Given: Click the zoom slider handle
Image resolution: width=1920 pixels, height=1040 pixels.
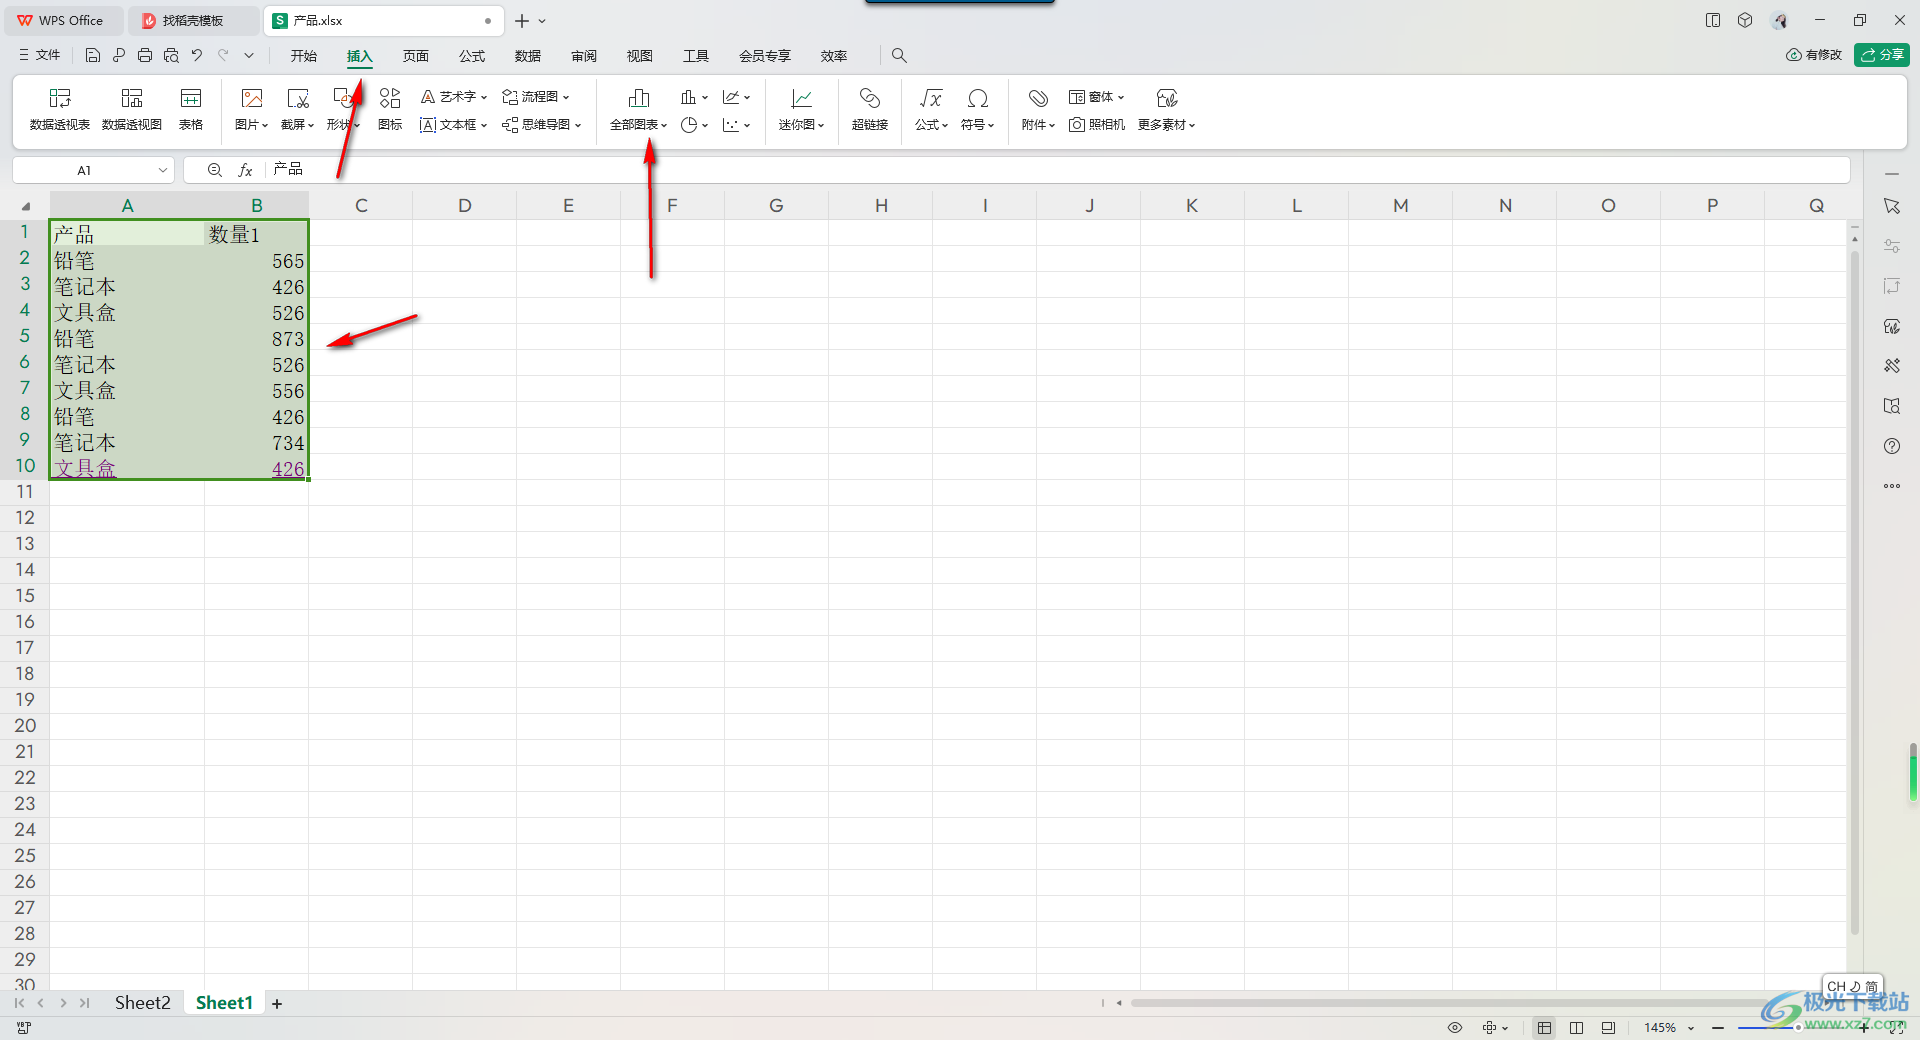Looking at the screenshot, I should [x=1798, y=1028].
